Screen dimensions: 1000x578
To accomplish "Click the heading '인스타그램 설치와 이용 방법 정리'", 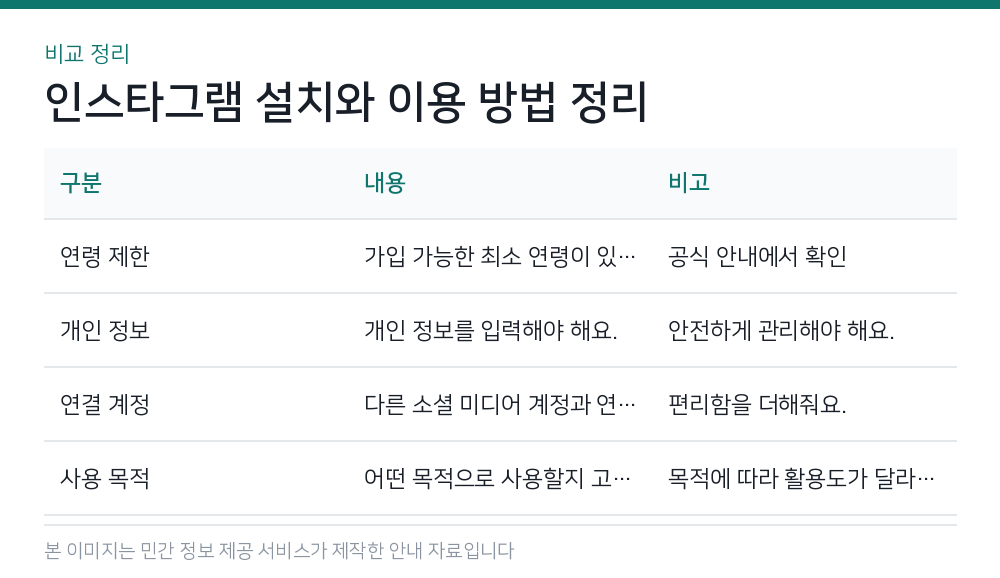I will (x=346, y=102).
